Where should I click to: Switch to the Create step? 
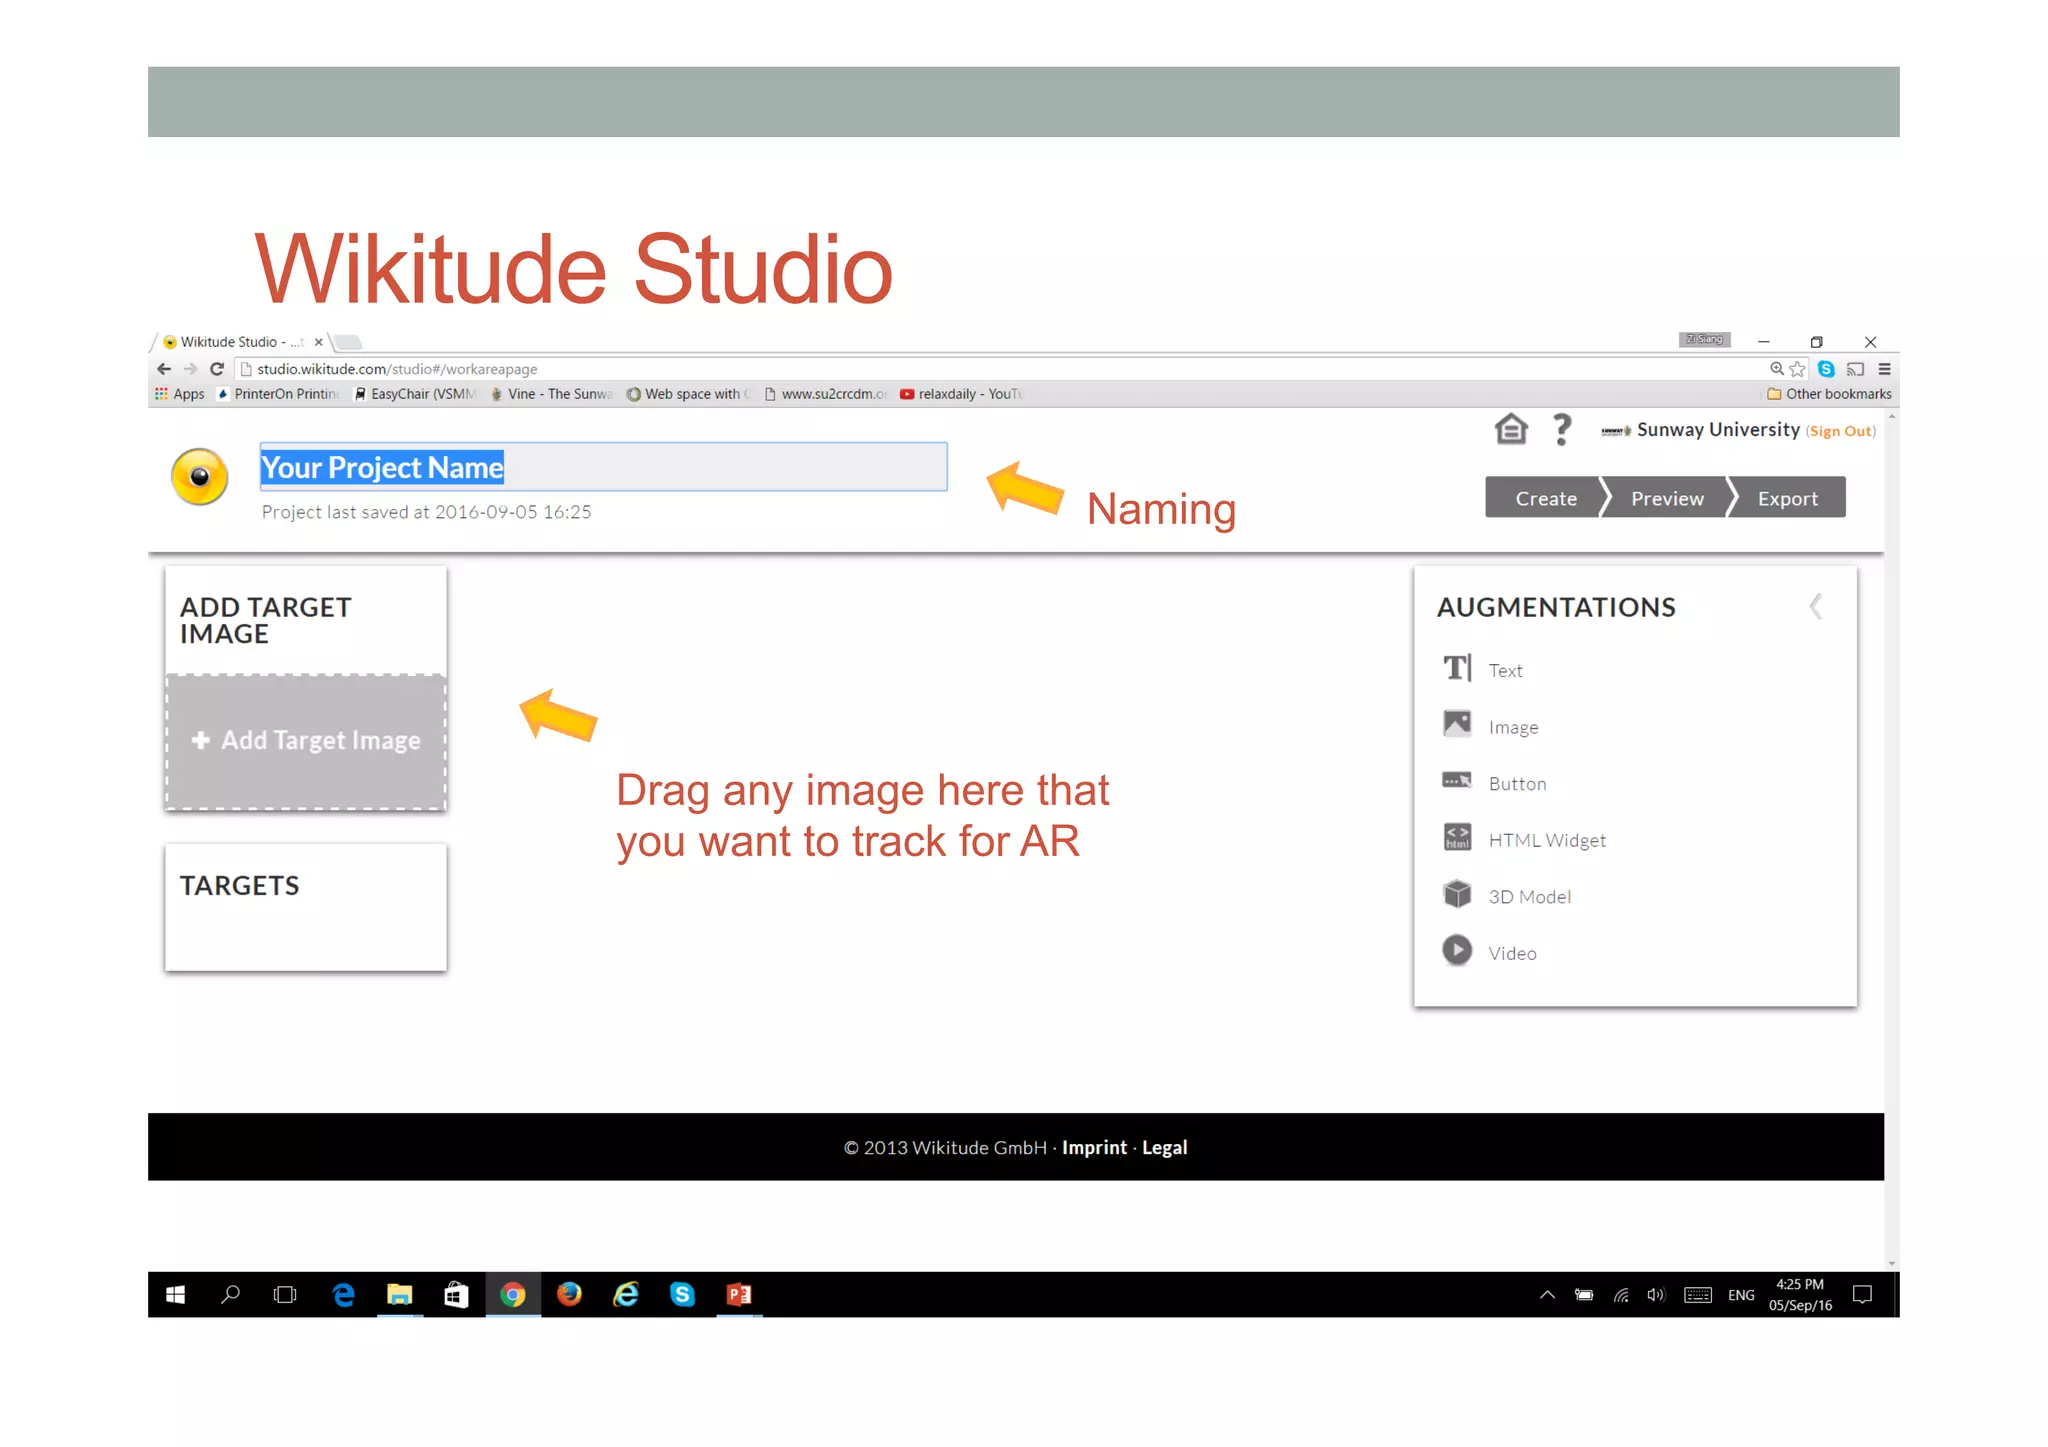(x=1545, y=498)
